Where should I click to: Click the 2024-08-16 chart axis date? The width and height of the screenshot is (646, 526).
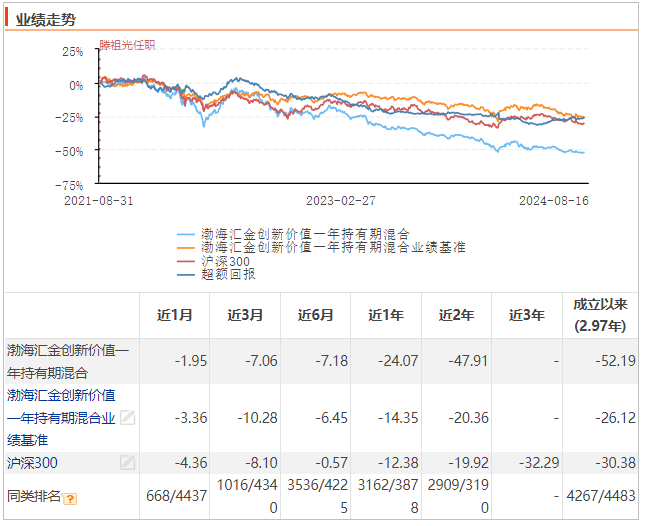554,201
